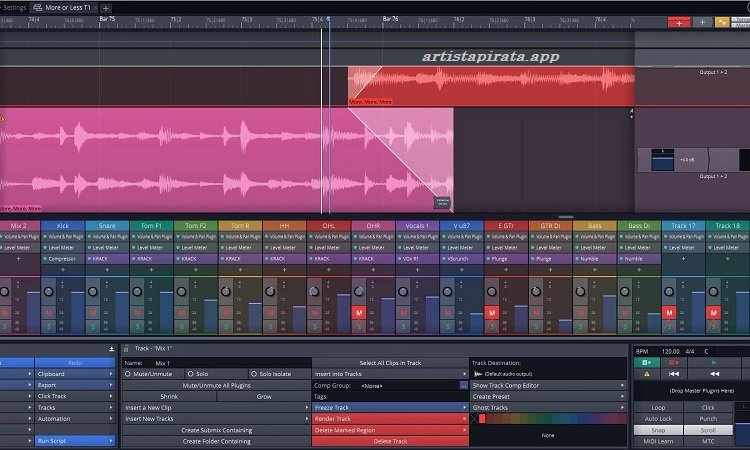750x450 pixels.
Task: Add a new edit tab with plus icon
Action: point(106,8)
